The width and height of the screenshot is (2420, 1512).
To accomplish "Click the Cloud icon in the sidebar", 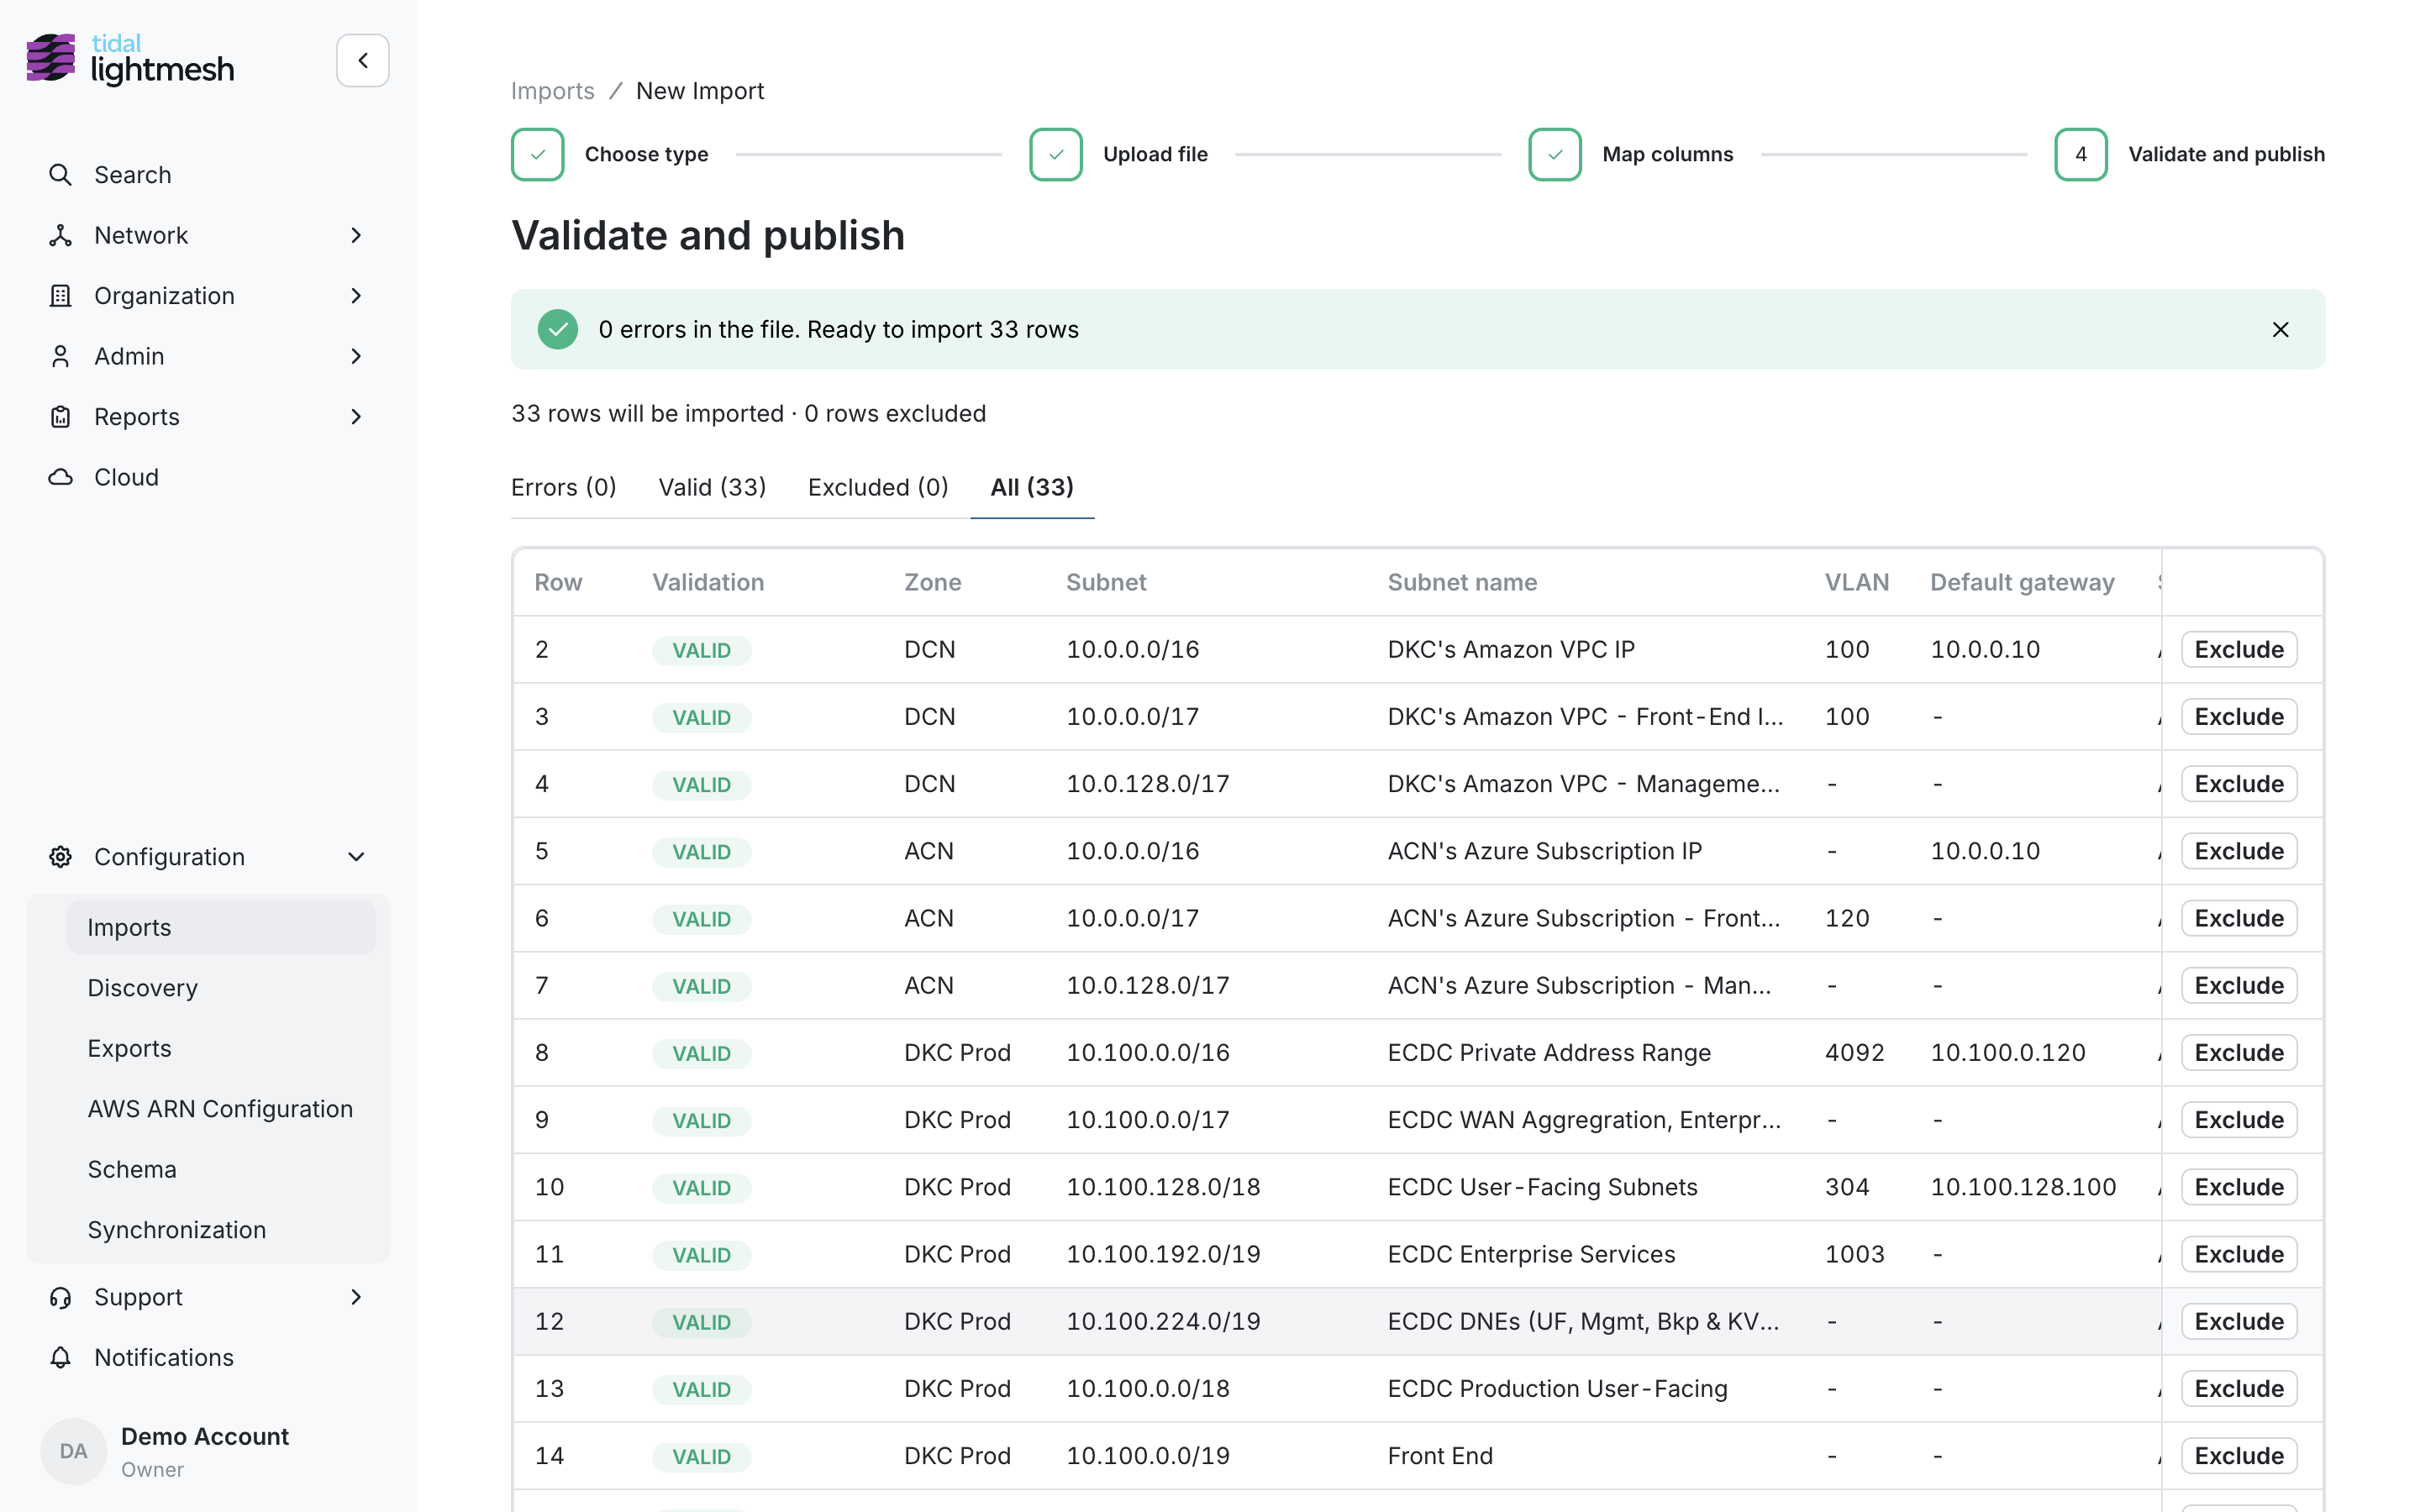I will [60, 477].
